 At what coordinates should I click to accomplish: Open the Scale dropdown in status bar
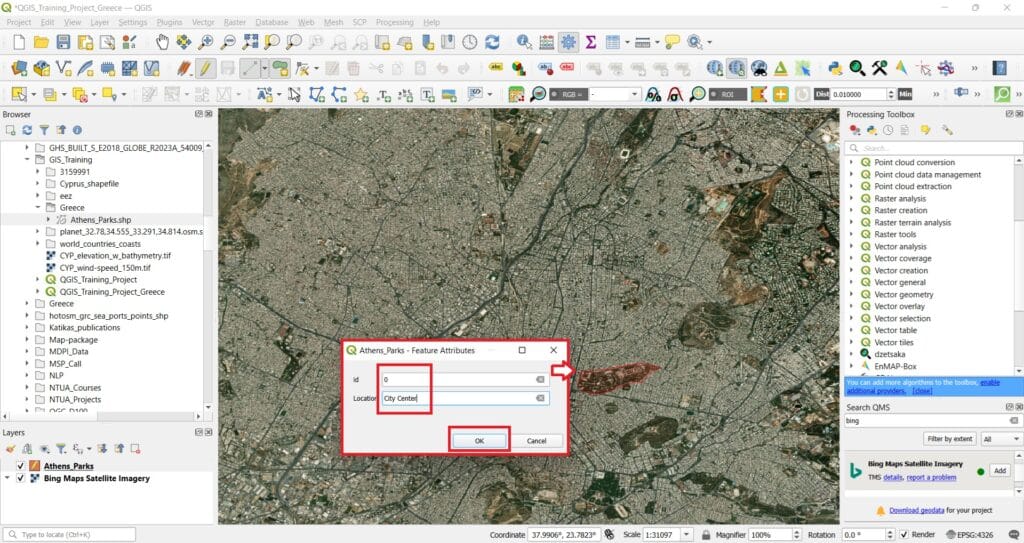click(x=686, y=535)
